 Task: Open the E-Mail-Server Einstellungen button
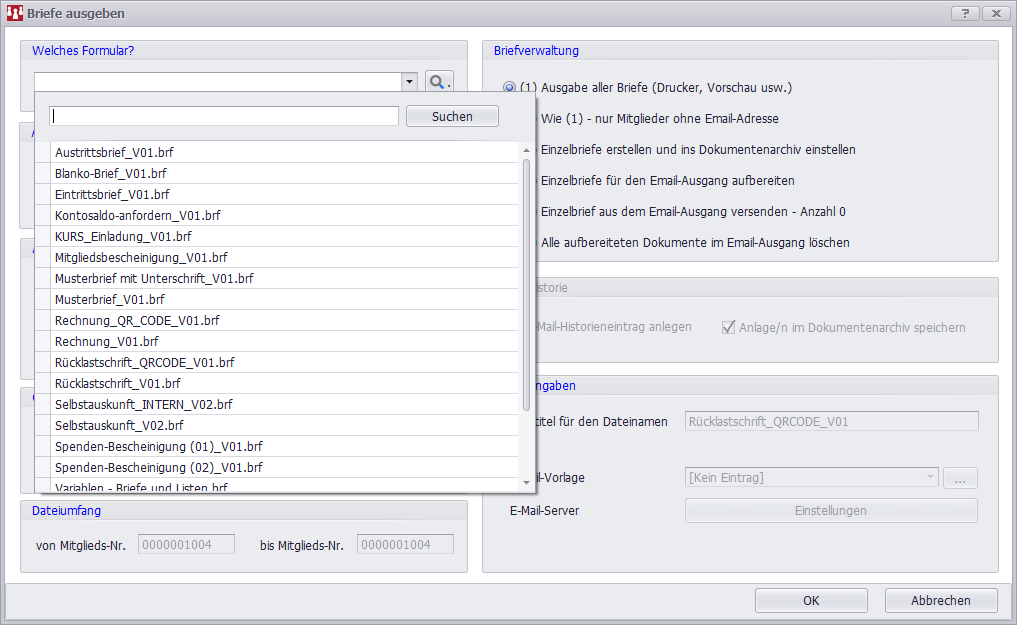tap(830, 510)
